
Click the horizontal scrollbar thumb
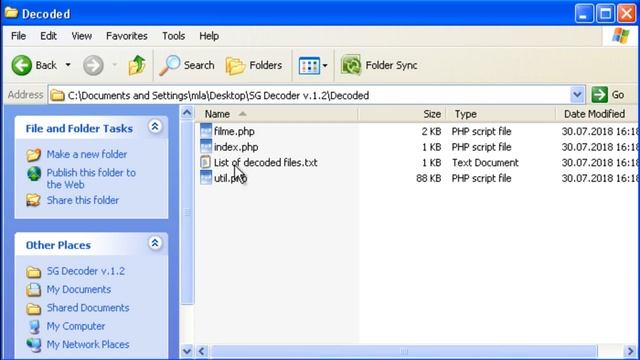(x=403, y=351)
